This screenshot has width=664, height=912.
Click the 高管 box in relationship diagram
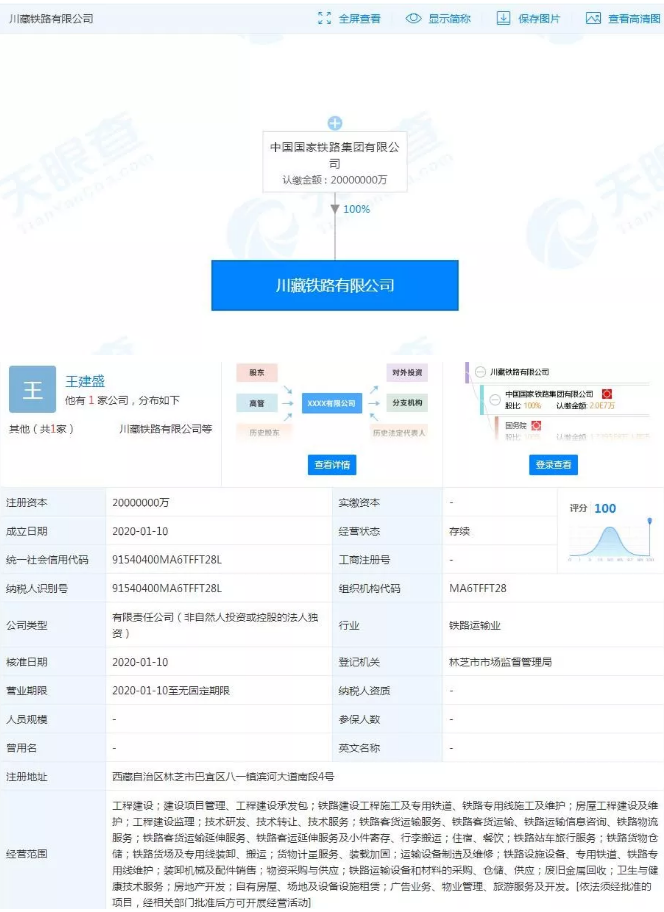(257, 402)
